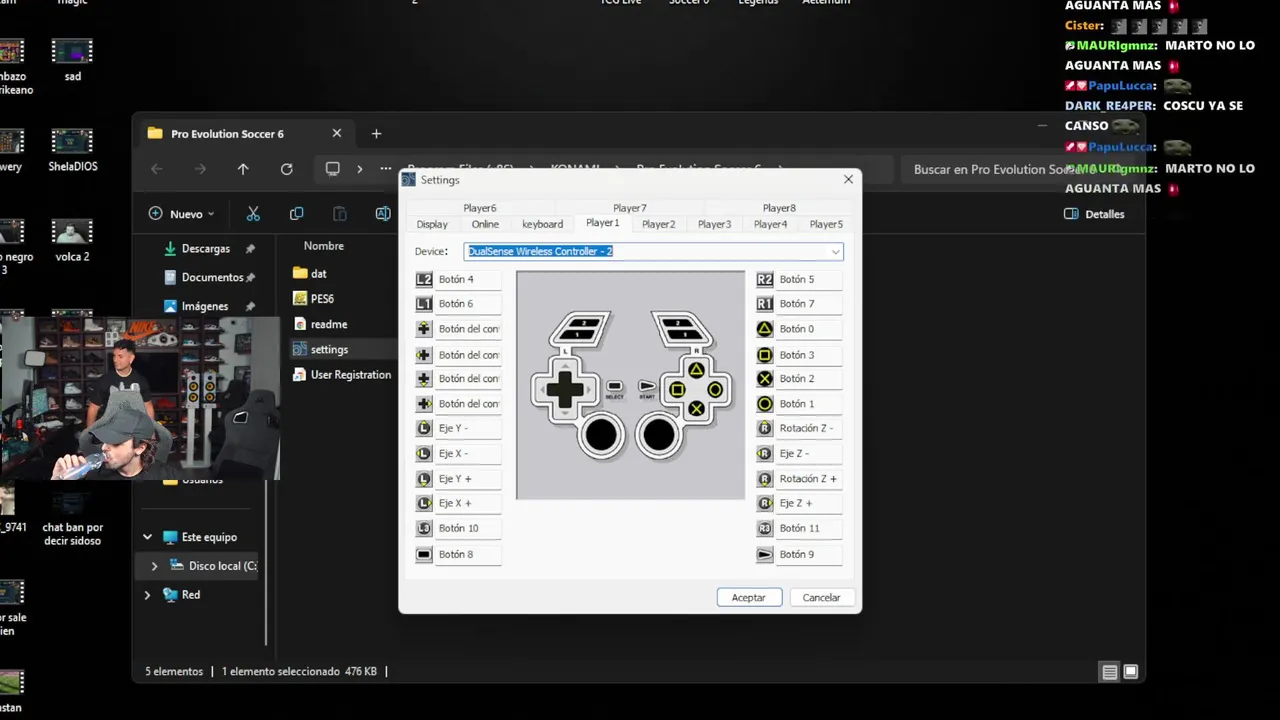Switch to the Player6 tab
This screenshot has height=720, width=1280.
coord(479,208)
